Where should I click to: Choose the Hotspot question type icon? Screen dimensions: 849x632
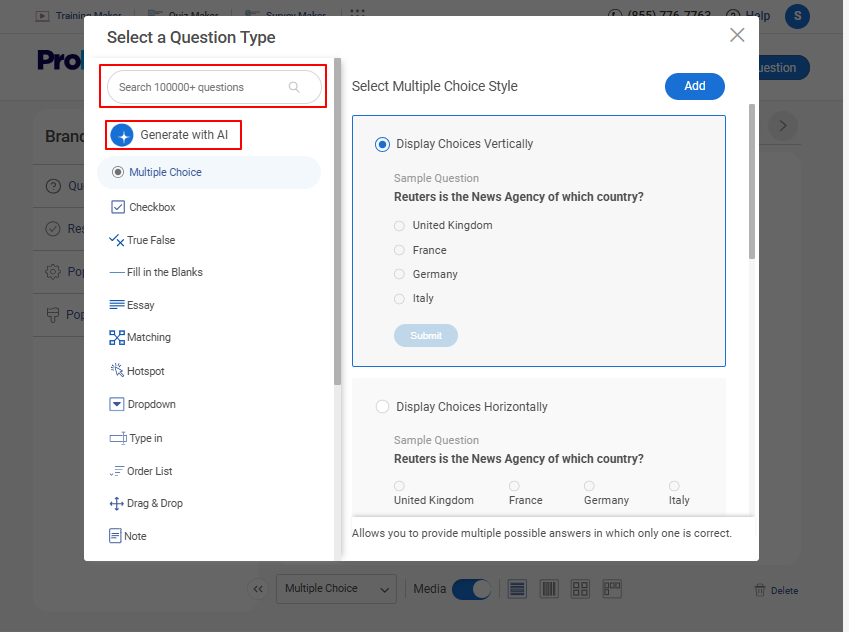tap(117, 371)
